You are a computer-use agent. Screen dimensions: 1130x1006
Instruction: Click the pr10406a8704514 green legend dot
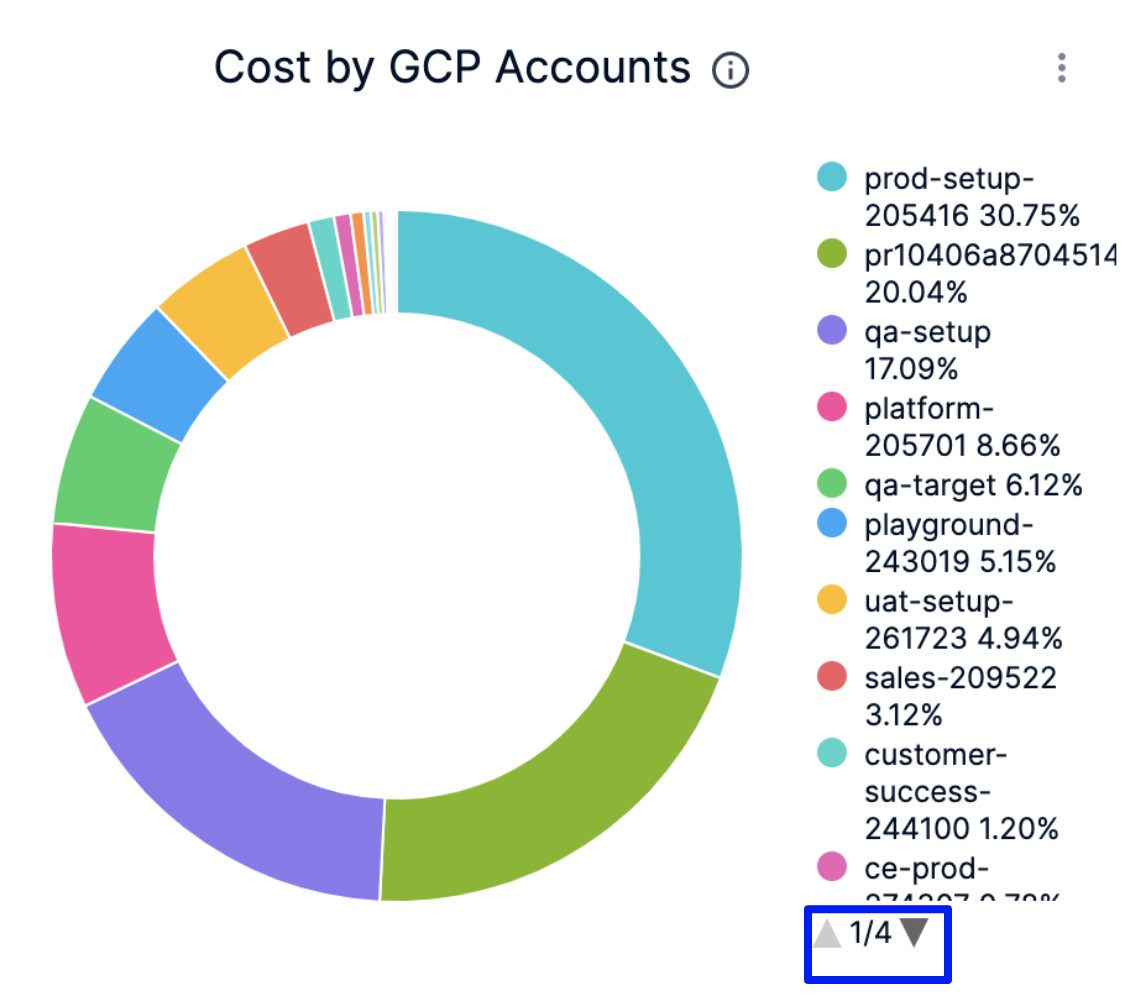point(832,255)
